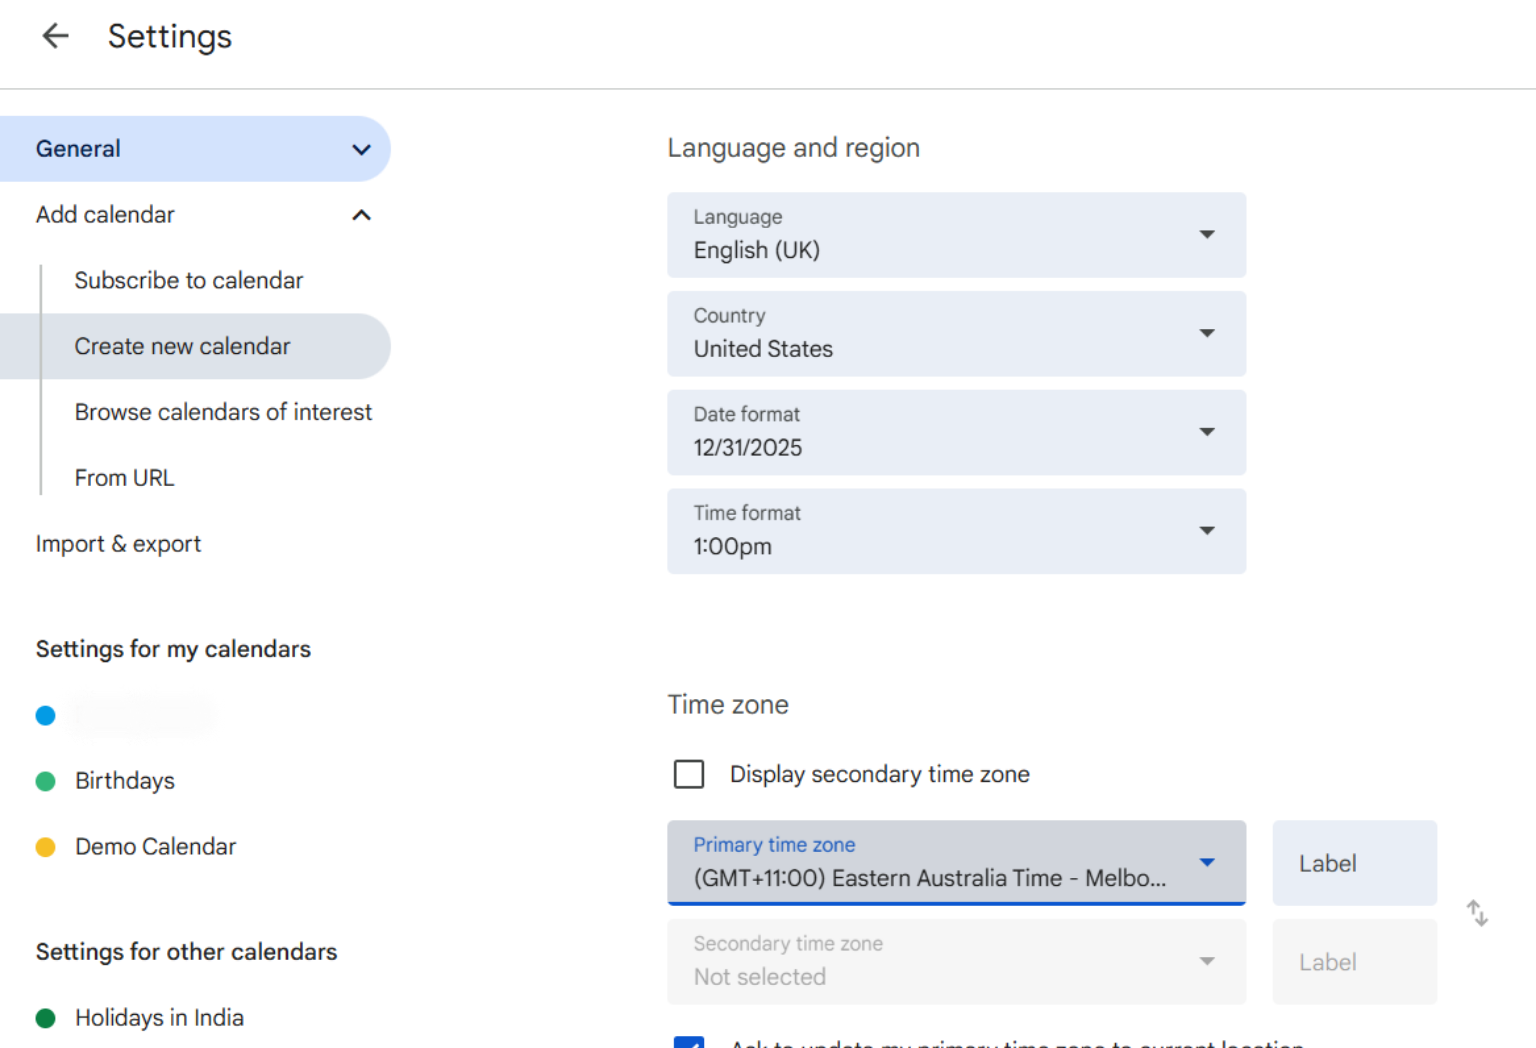Collapse the Add calendar section
Screen dimensions: 1536x1048
click(x=361, y=215)
